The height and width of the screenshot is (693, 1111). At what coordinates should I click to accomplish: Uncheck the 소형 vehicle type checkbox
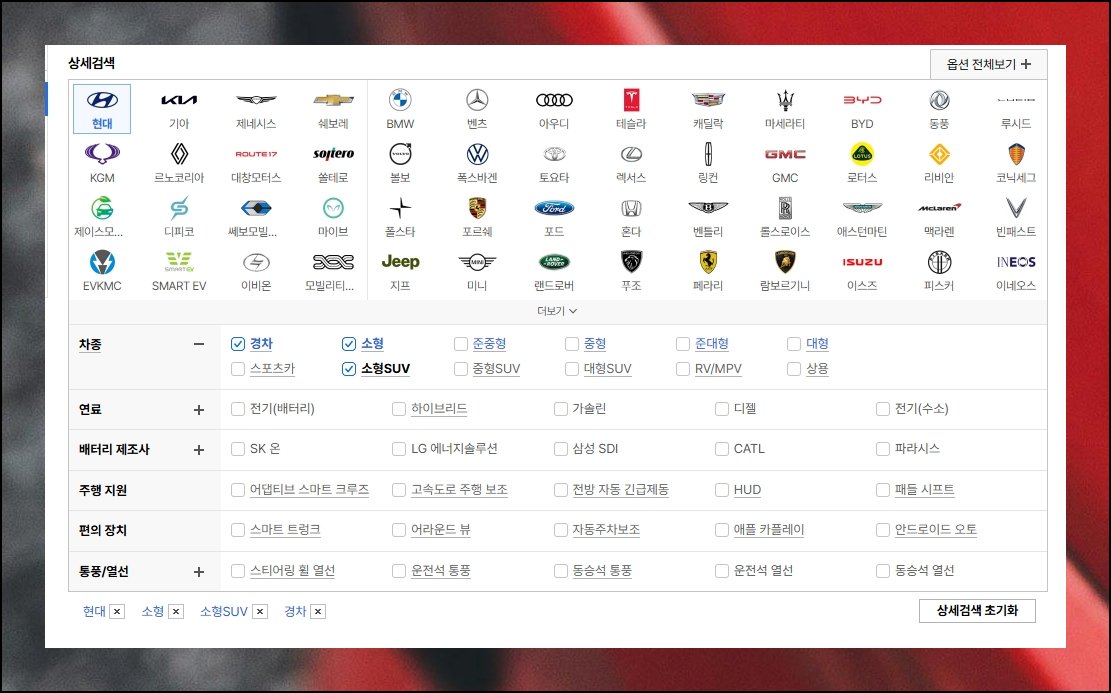pyautogui.click(x=349, y=344)
